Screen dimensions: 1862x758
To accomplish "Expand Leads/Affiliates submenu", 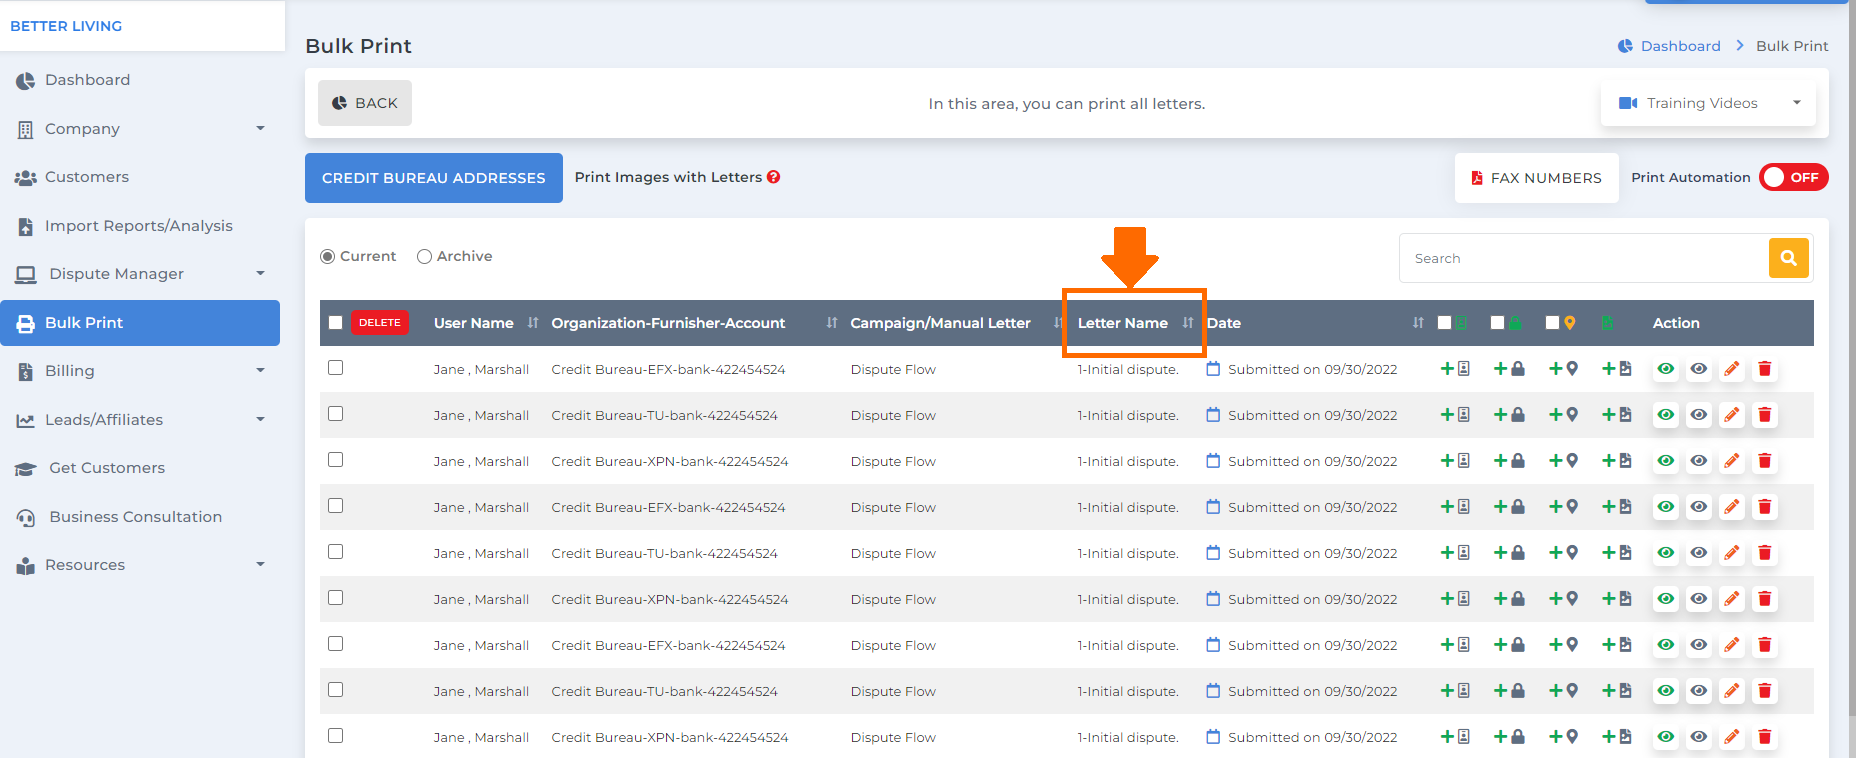I will click(x=140, y=420).
